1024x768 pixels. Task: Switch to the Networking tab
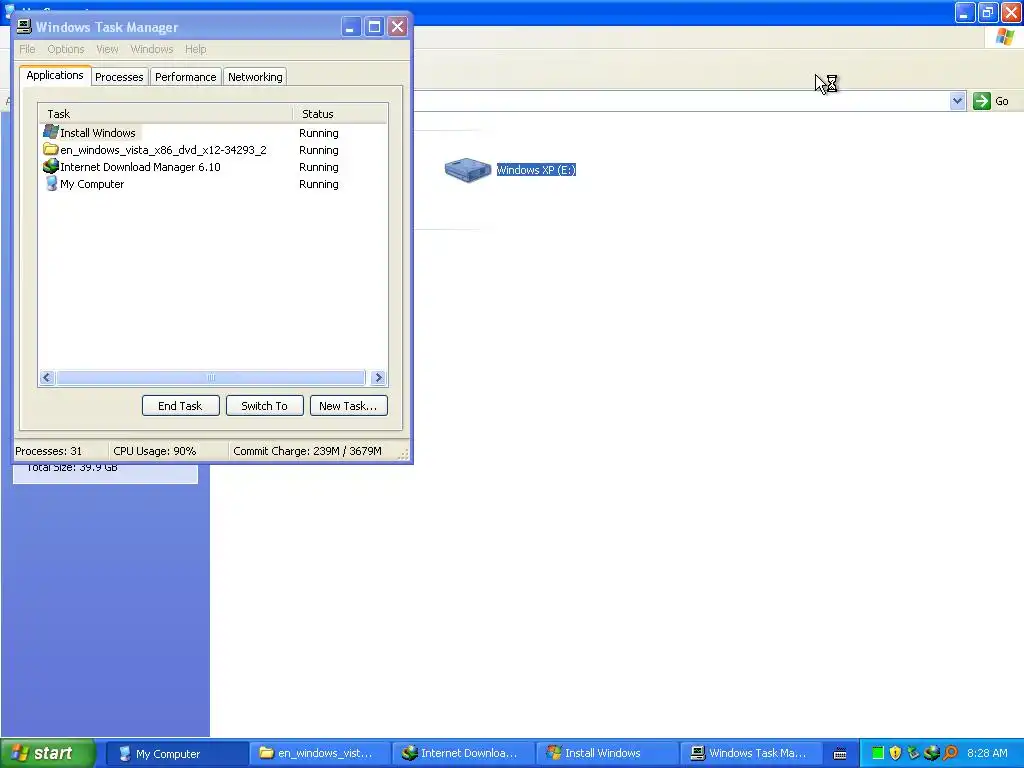click(x=255, y=76)
